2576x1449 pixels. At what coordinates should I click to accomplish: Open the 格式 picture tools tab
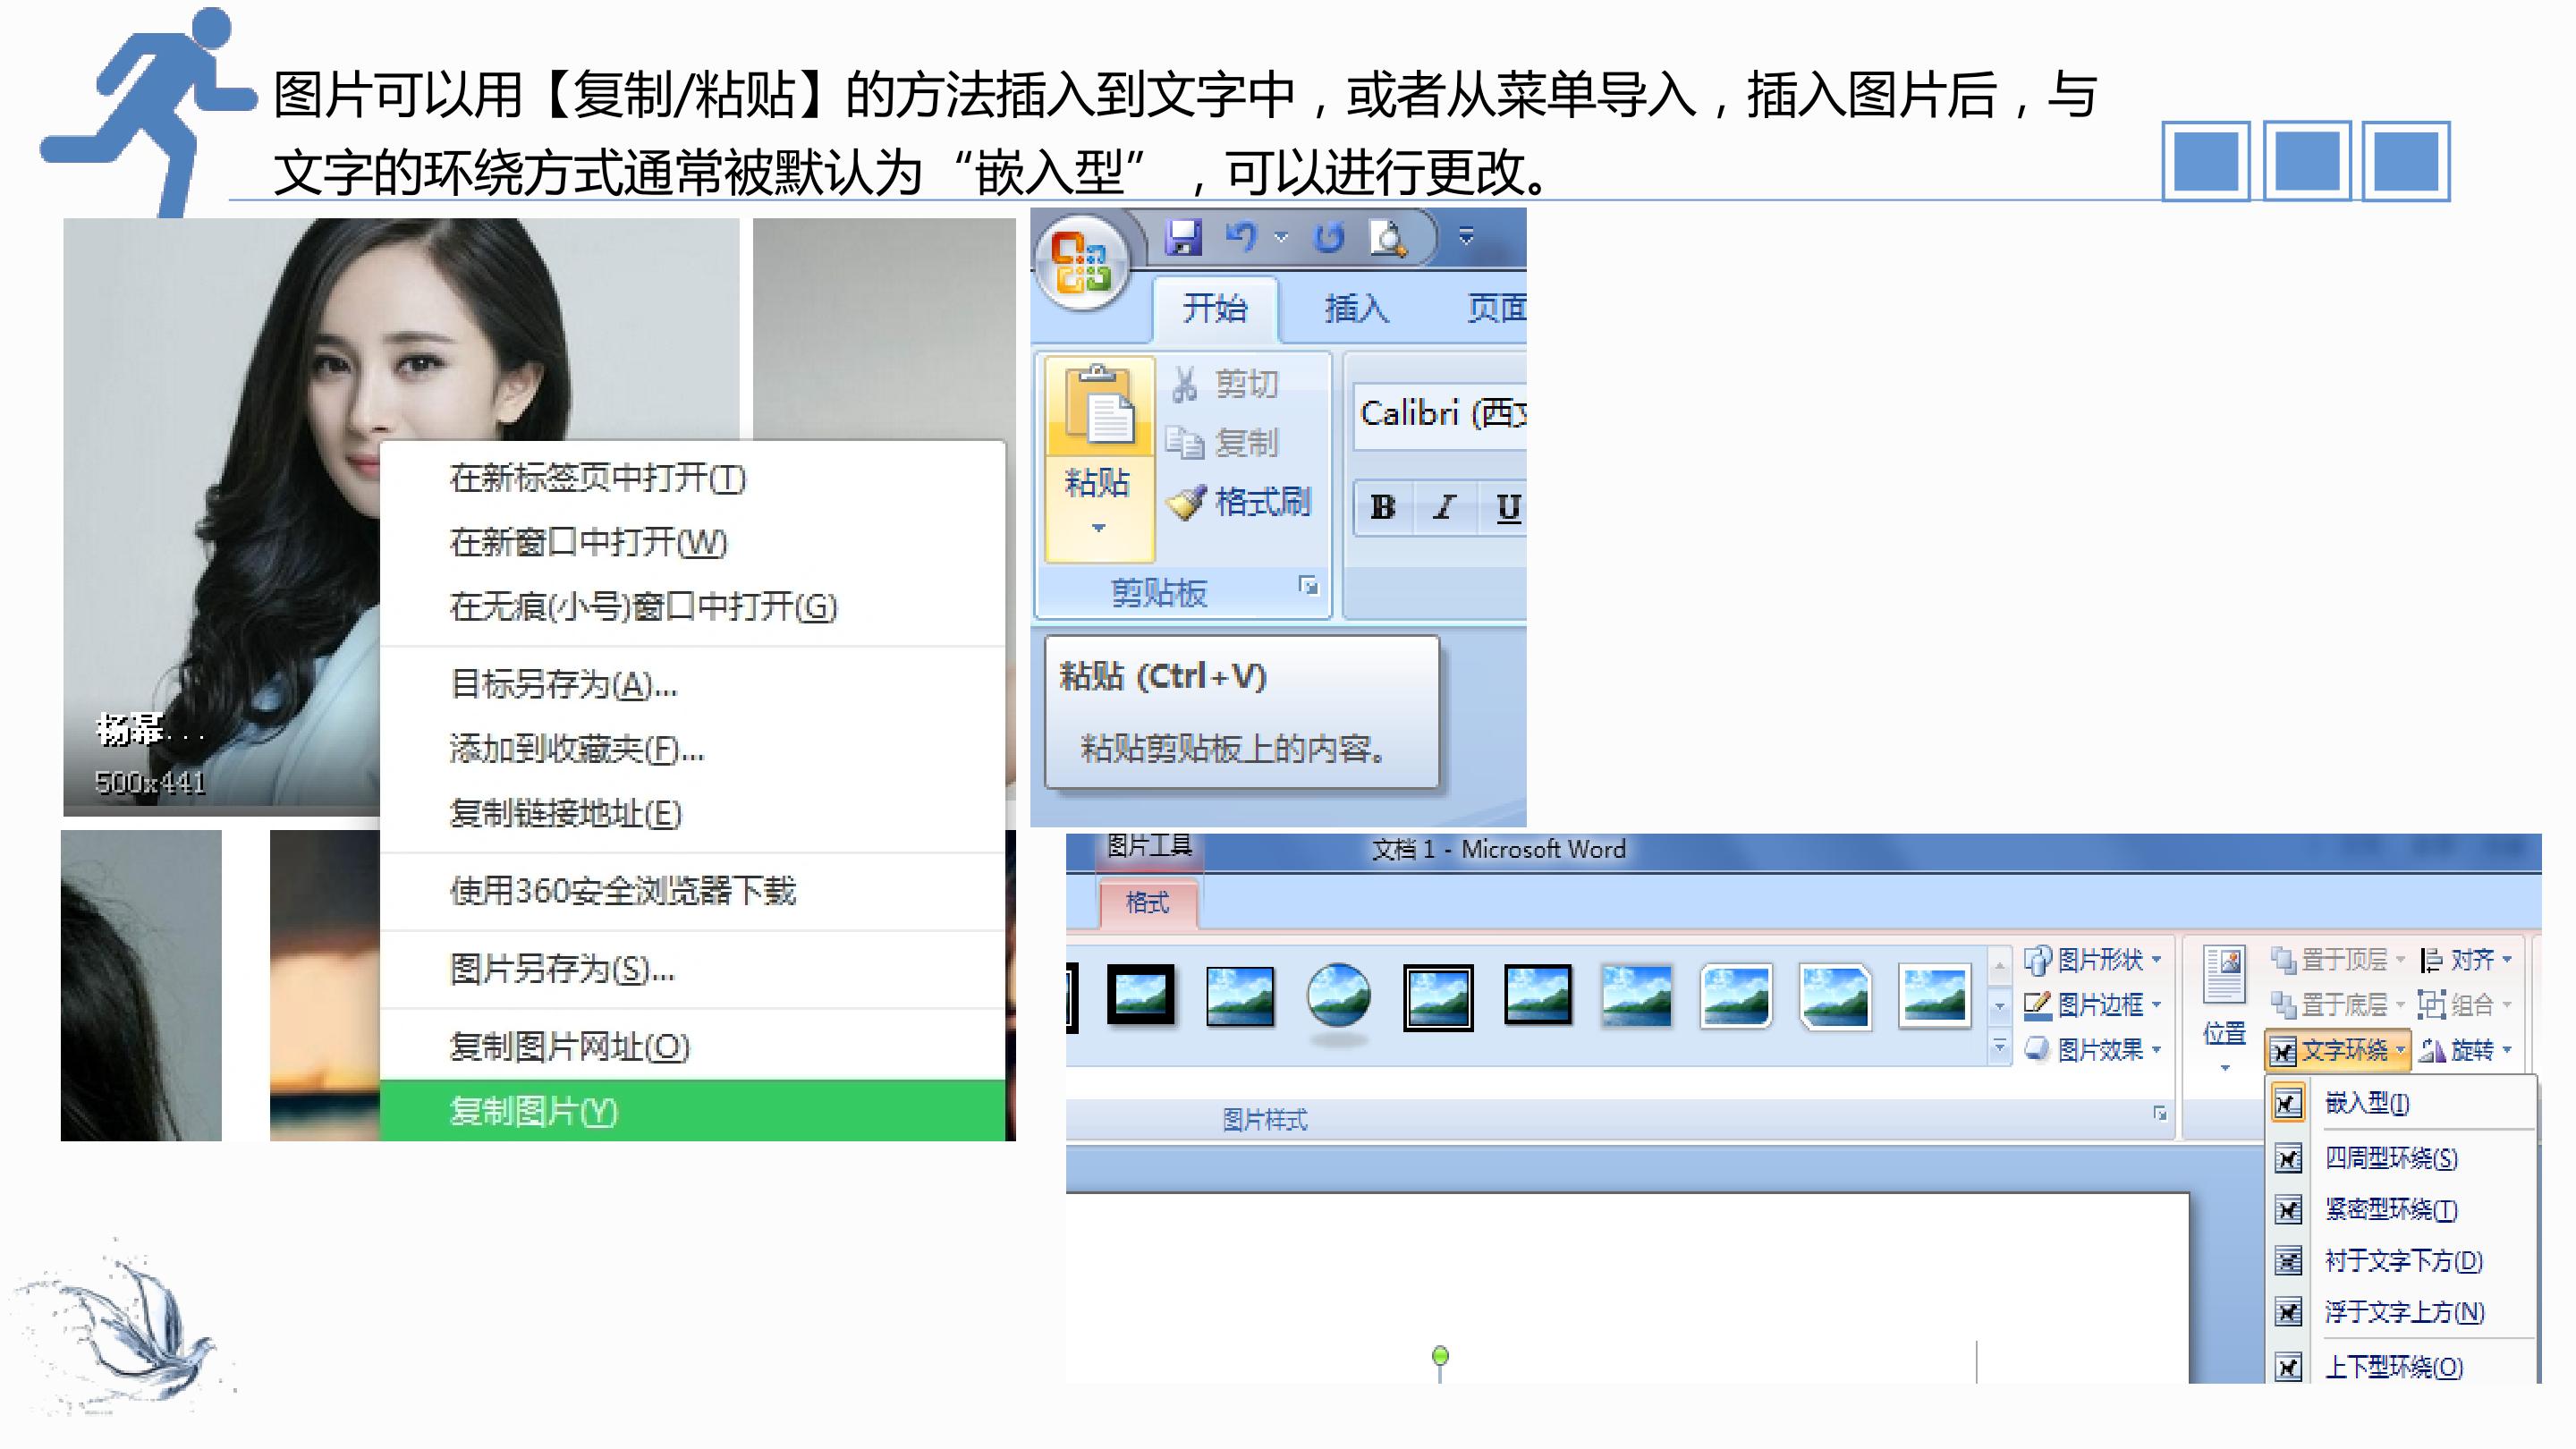click(x=1147, y=903)
